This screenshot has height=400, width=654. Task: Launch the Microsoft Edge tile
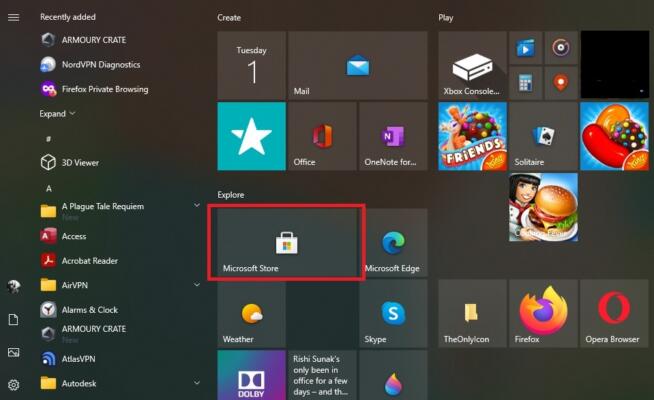(393, 243)
